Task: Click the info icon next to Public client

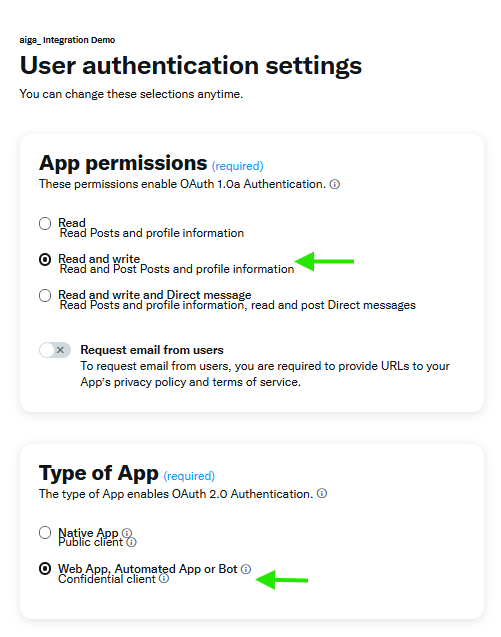Action: click(131, 543)
